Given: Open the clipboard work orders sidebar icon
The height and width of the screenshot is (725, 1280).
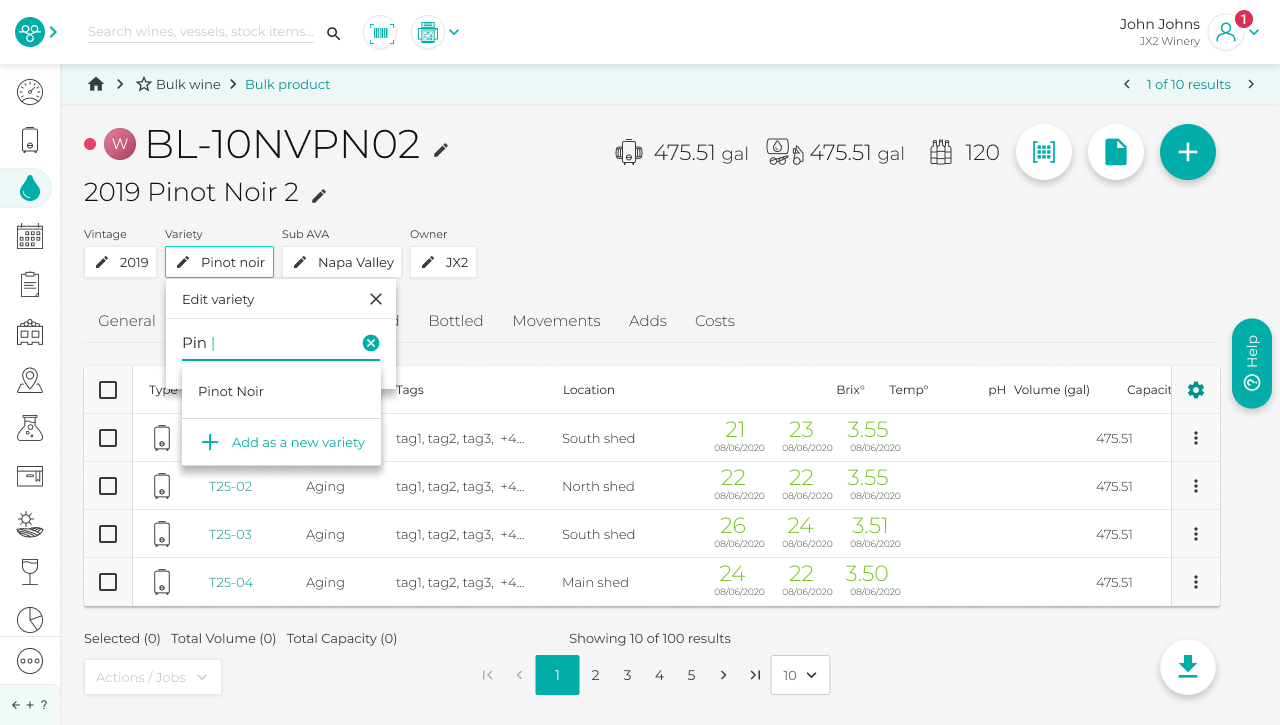Looking at the screenshot, I should pyautogui.click(x=30, y=284).
